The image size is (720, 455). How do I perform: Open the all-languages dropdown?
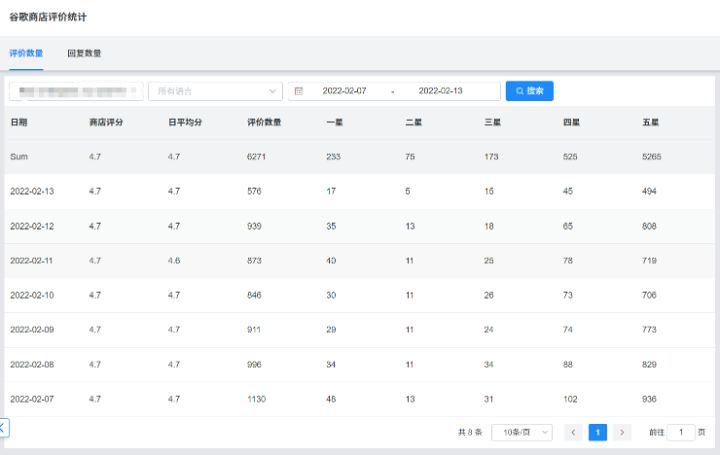click(215, 91)
